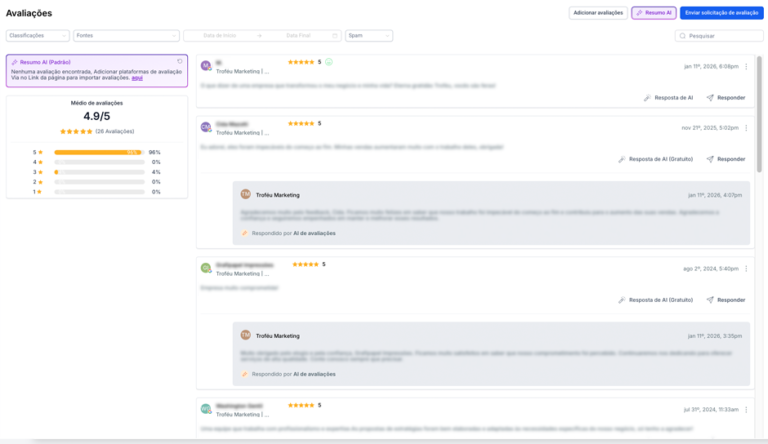
Task: Open kebab menu on the first review
Action: [x=745, y=66]
